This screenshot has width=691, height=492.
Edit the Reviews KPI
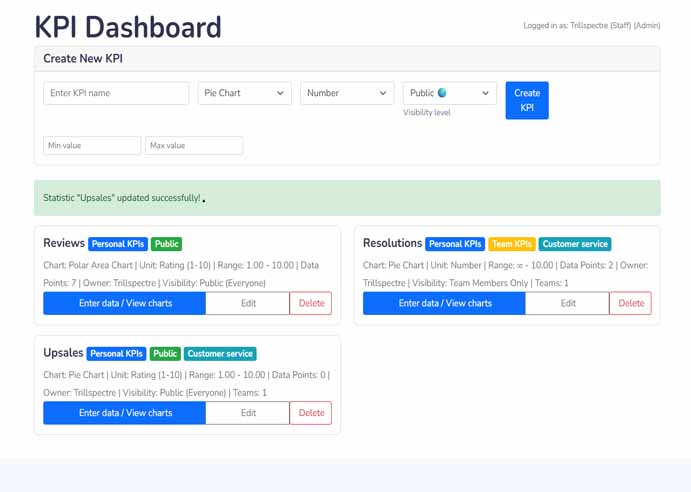pyautogui.click(x=248, y=303)
